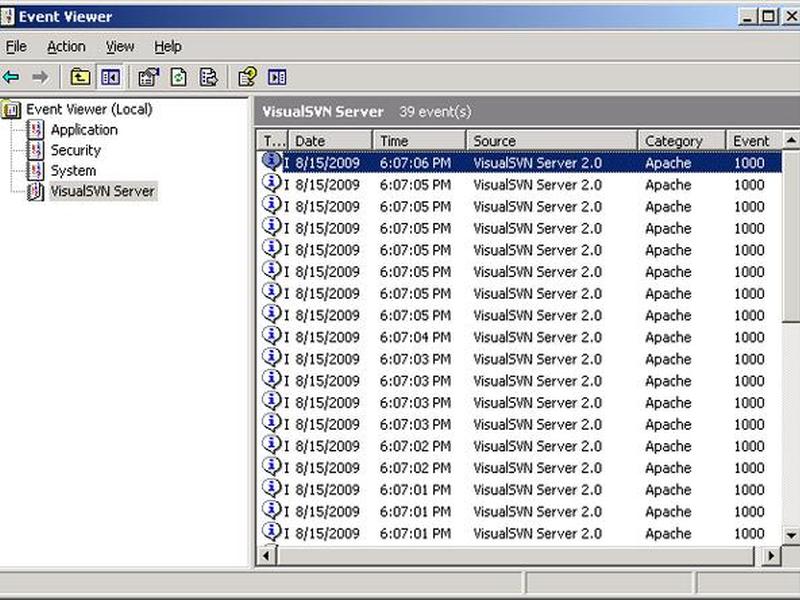Viewport: 800px width, 600px height.
Task: Click the Back arrow toolbar icon
Action: tap(11, 78)
